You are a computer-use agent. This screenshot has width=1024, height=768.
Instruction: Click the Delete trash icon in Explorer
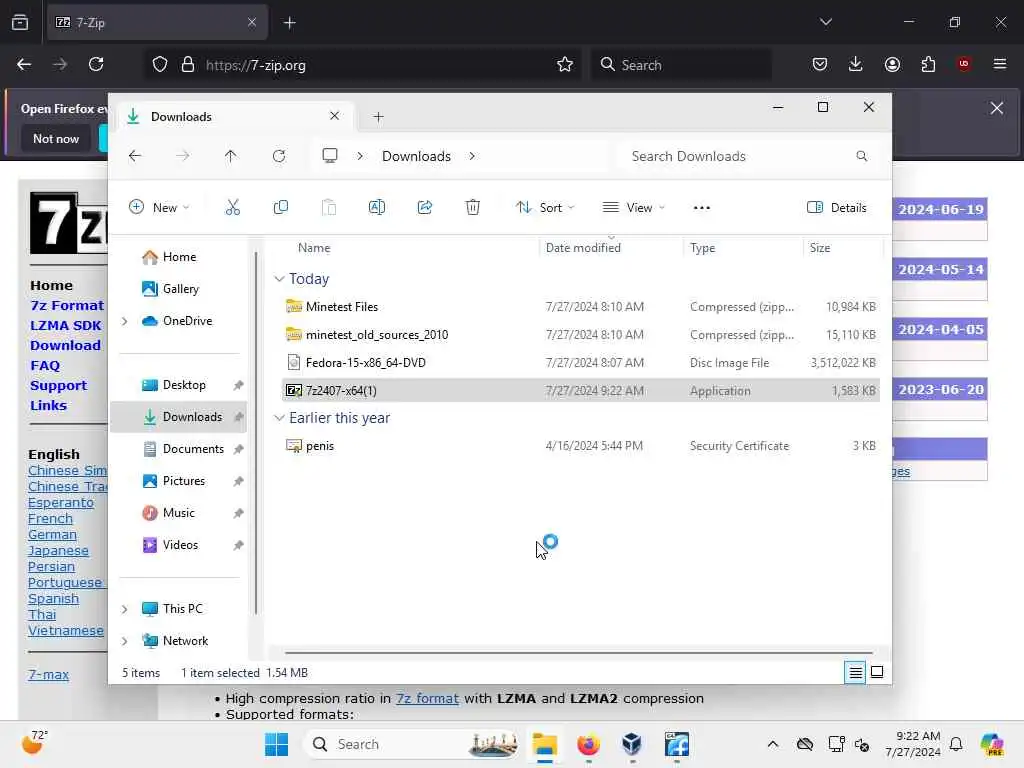coord(473,208)
